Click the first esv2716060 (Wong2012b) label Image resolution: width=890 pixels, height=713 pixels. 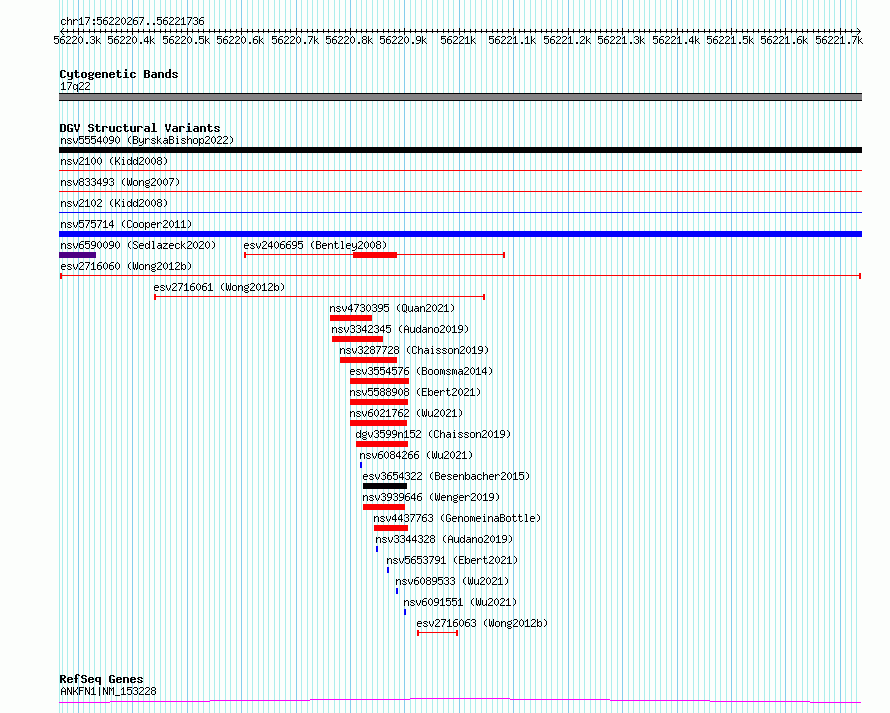(126, 266)
